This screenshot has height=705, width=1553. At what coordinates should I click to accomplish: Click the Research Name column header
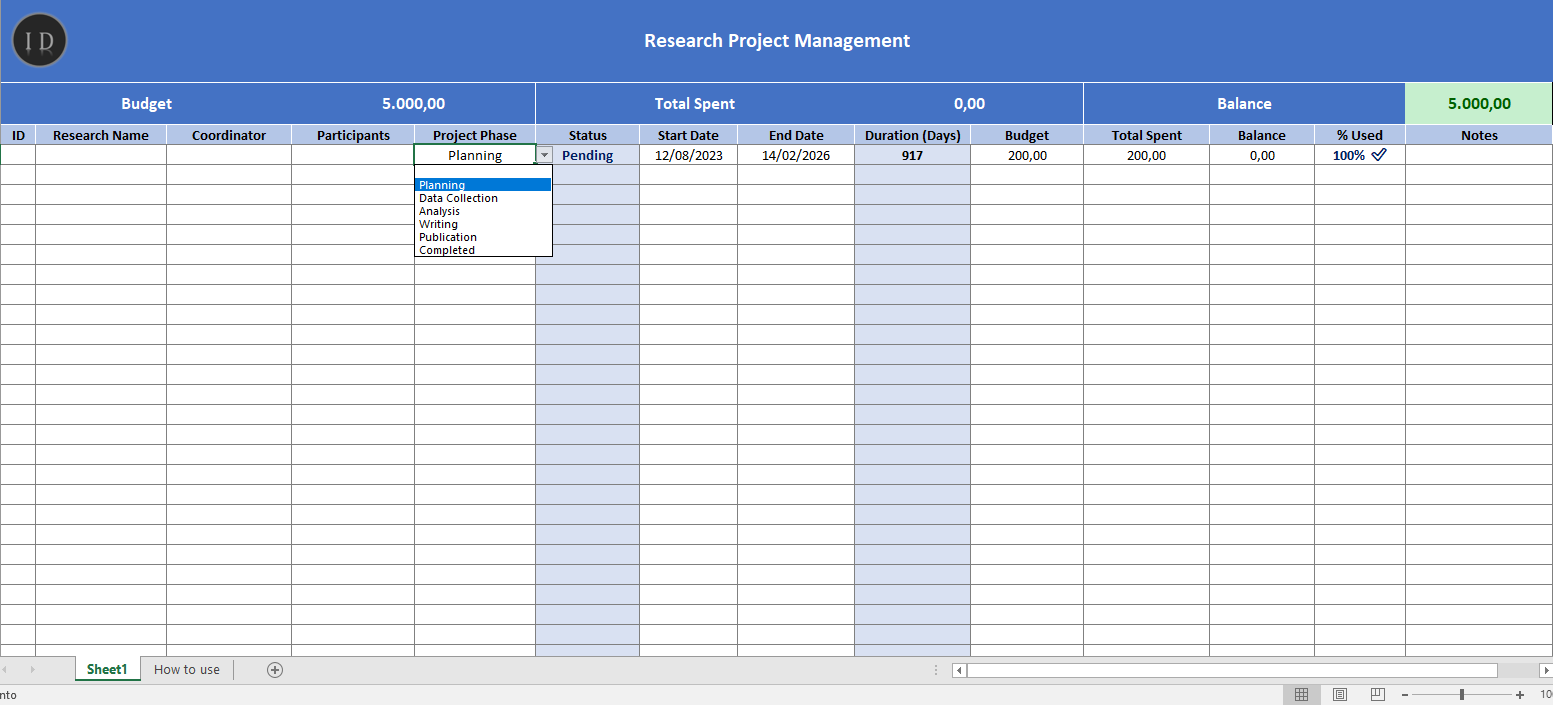point(101,135)
